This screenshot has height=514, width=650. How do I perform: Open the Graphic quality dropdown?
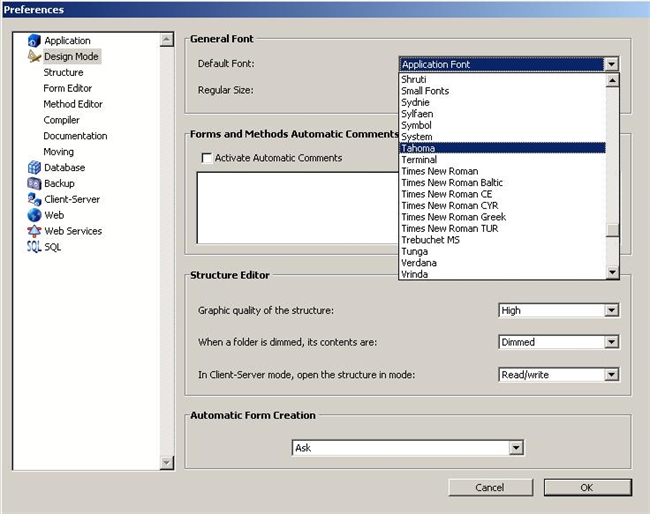pyautogui.click(x=611, y=311)
